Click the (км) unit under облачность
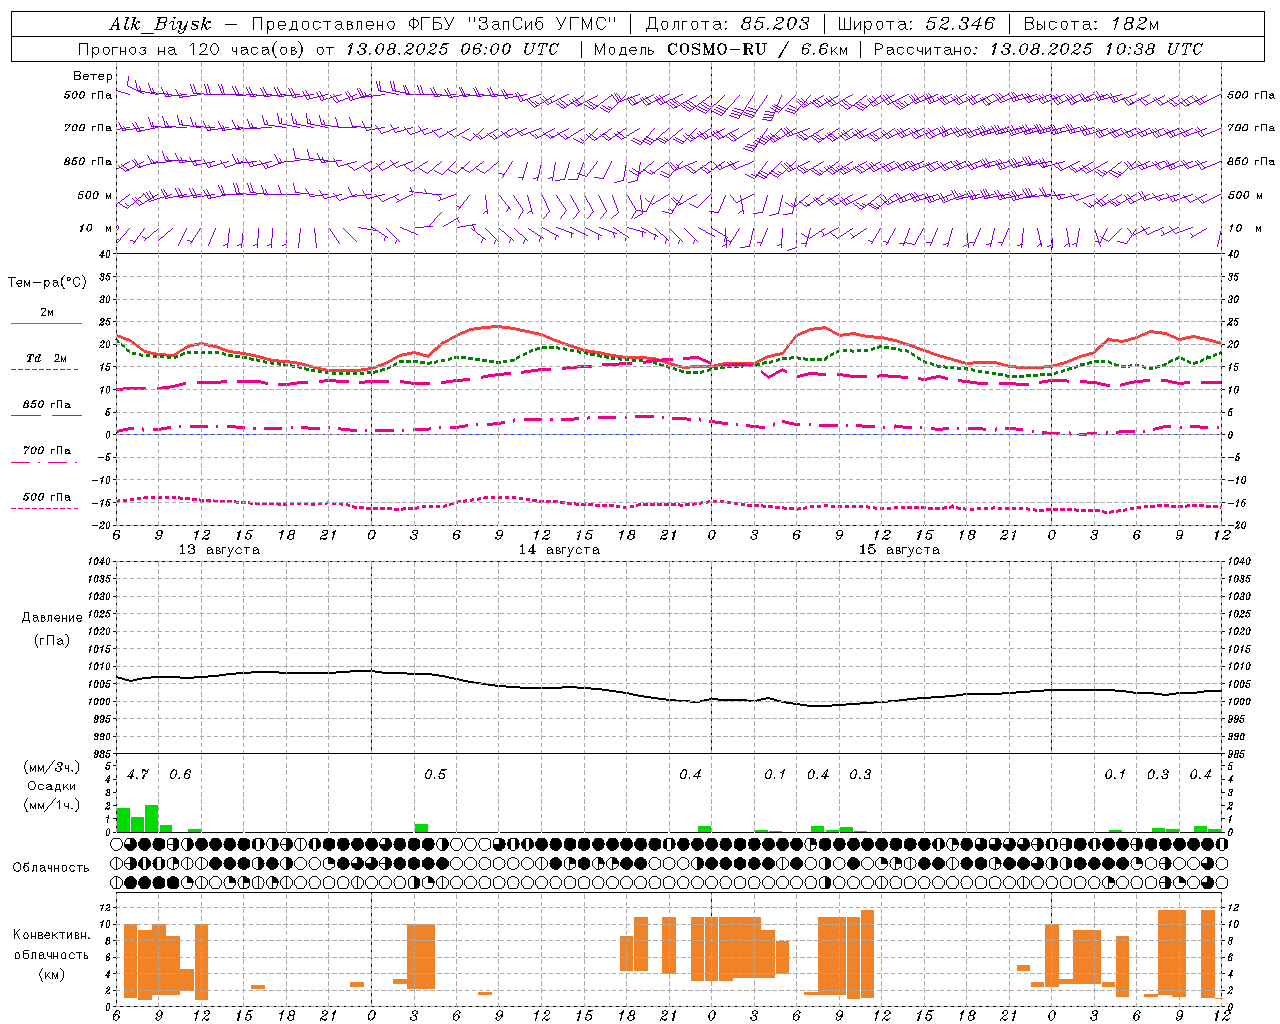Viewport: 1280px width, 1024px height. 52,974
